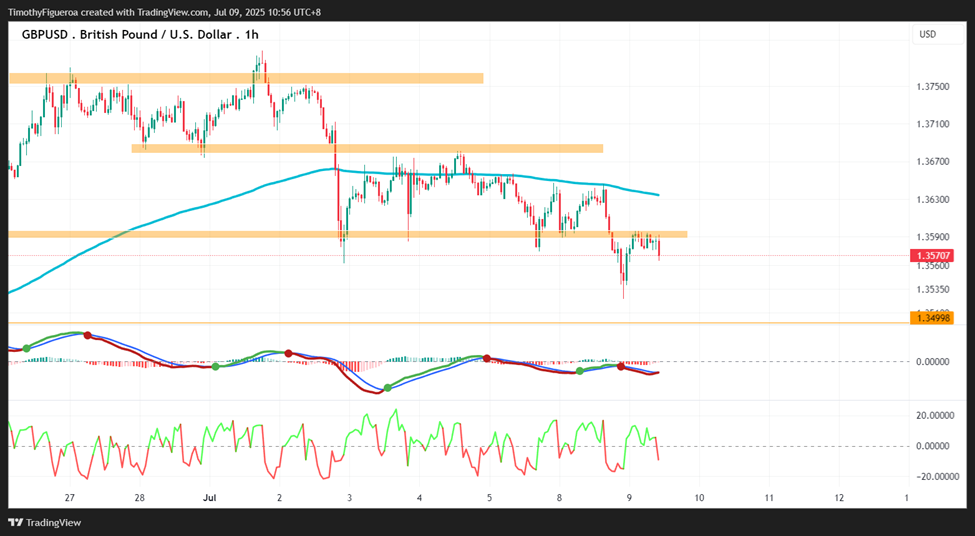The image size is (975, 536).
Task: Click the TimothyFigueroa created with TradingView header text
Action: [164, 12]
